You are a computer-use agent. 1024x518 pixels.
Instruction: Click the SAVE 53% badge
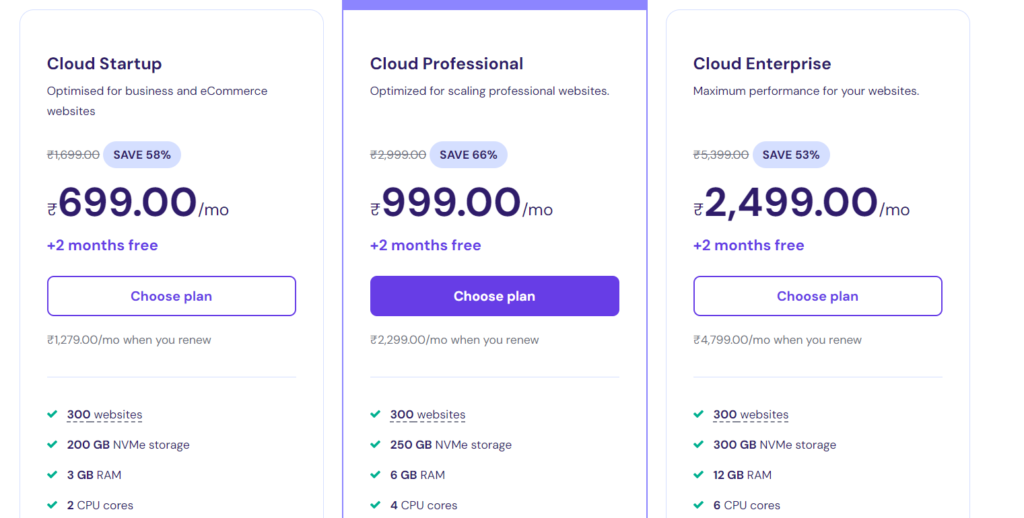[x=791, y=155]
